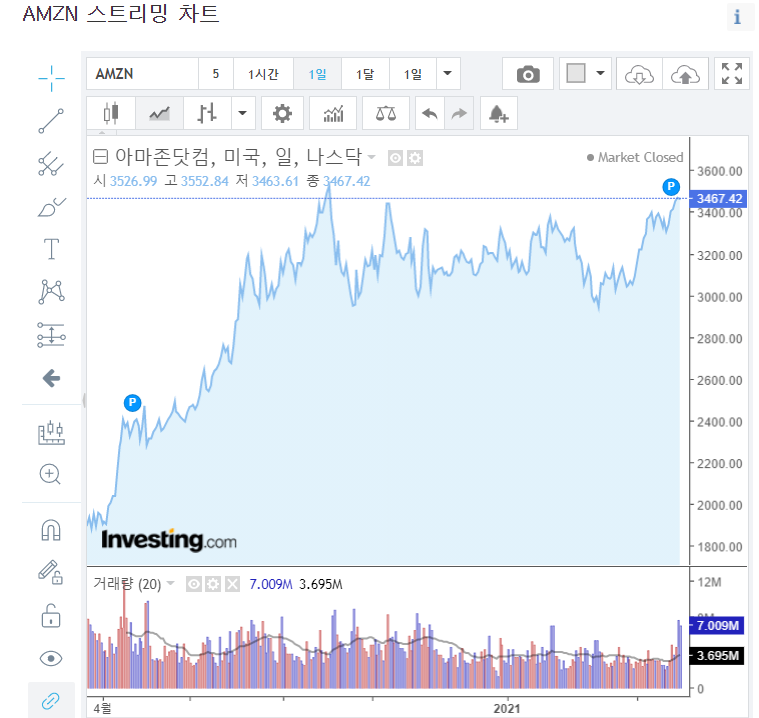Activate the zoom in magnifier tool
The width and height of the screenshot is (759, 718).
(x=50, y=474)
